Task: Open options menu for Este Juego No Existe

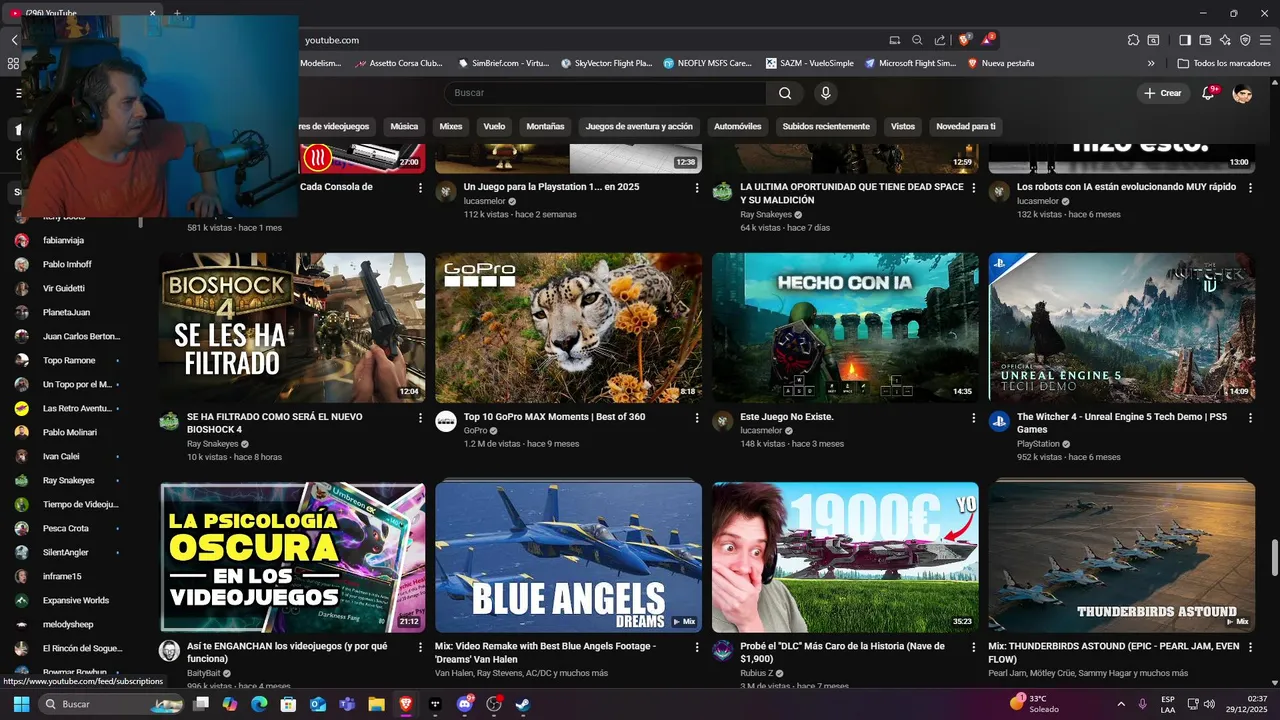Action: pos(974,418)
